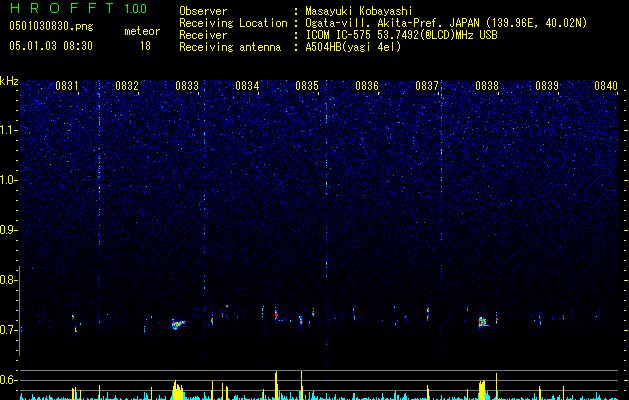Click the 0835 time marker
The image size is (629, 400).
pos(307,86)
